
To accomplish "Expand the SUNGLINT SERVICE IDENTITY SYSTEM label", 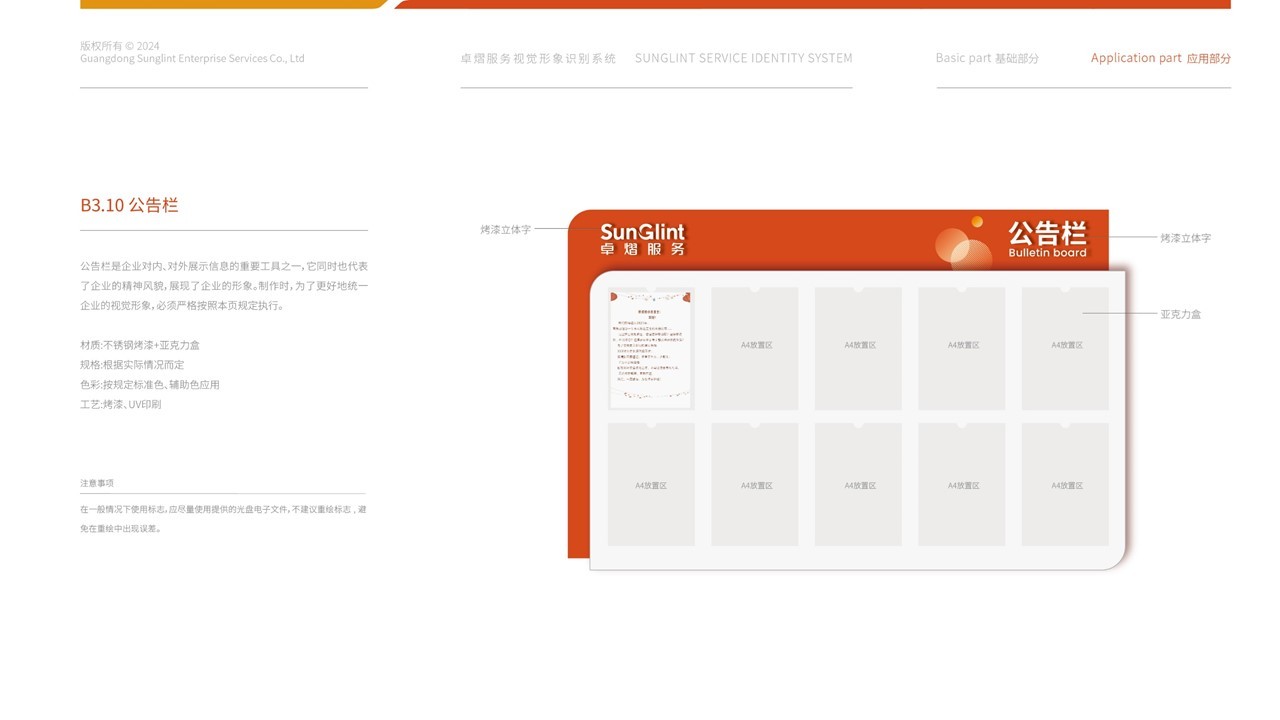I will 744,58.
